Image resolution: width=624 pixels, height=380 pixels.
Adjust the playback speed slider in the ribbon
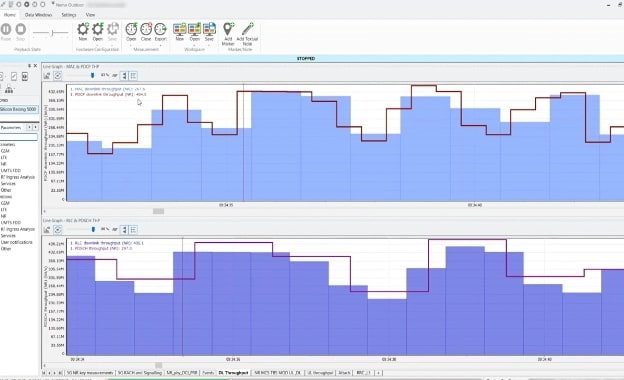pos(51,33)
